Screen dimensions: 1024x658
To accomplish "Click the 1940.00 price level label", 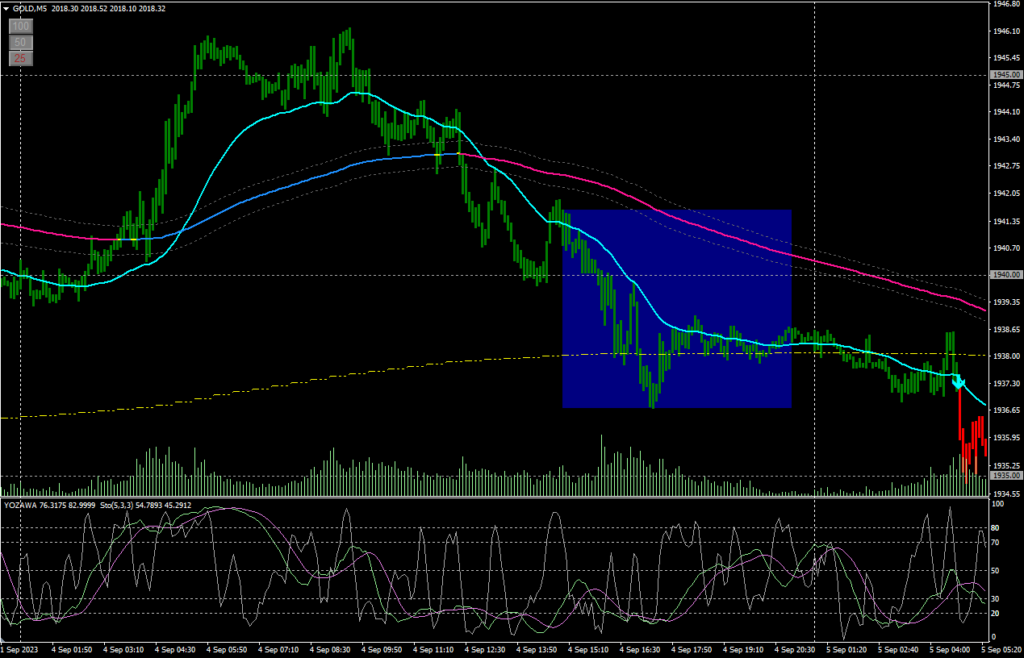I will coord(1004,275).
